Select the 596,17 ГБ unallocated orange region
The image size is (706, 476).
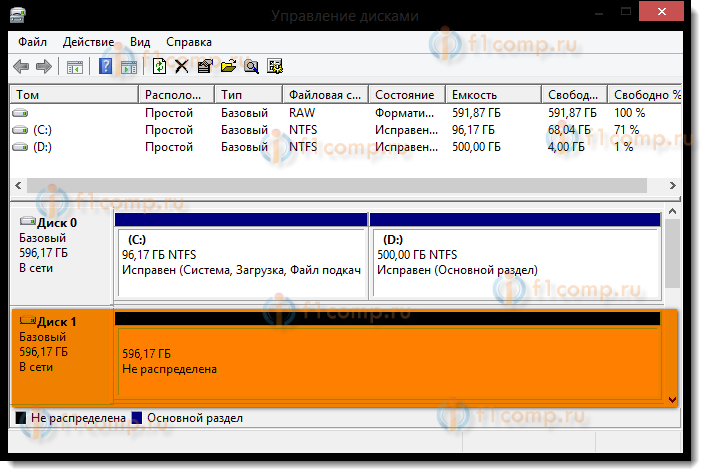pos(390,362)
